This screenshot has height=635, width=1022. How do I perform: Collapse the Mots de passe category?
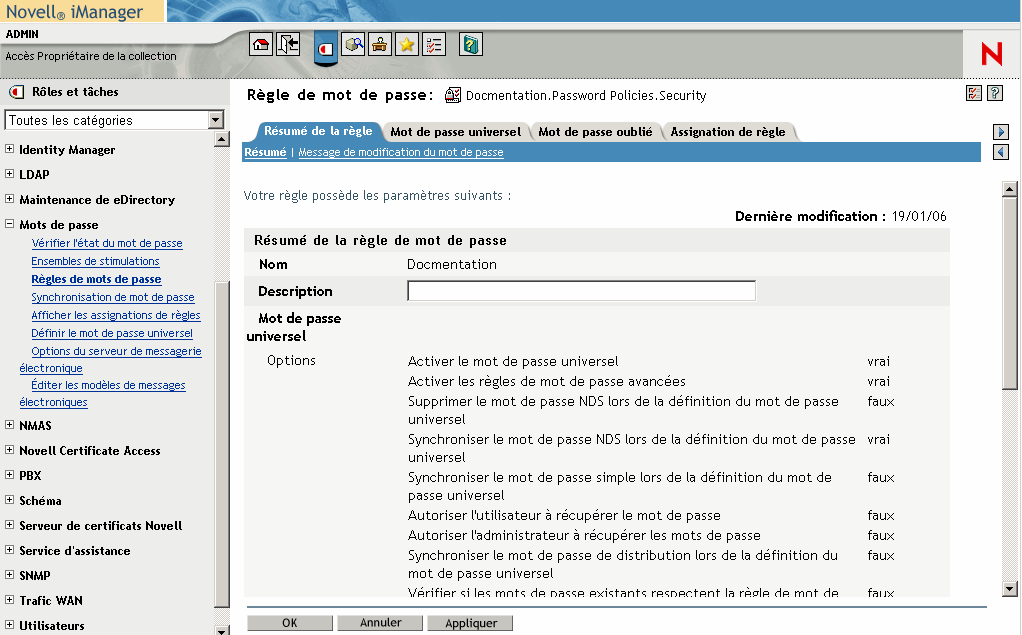[x=9, y=224]
